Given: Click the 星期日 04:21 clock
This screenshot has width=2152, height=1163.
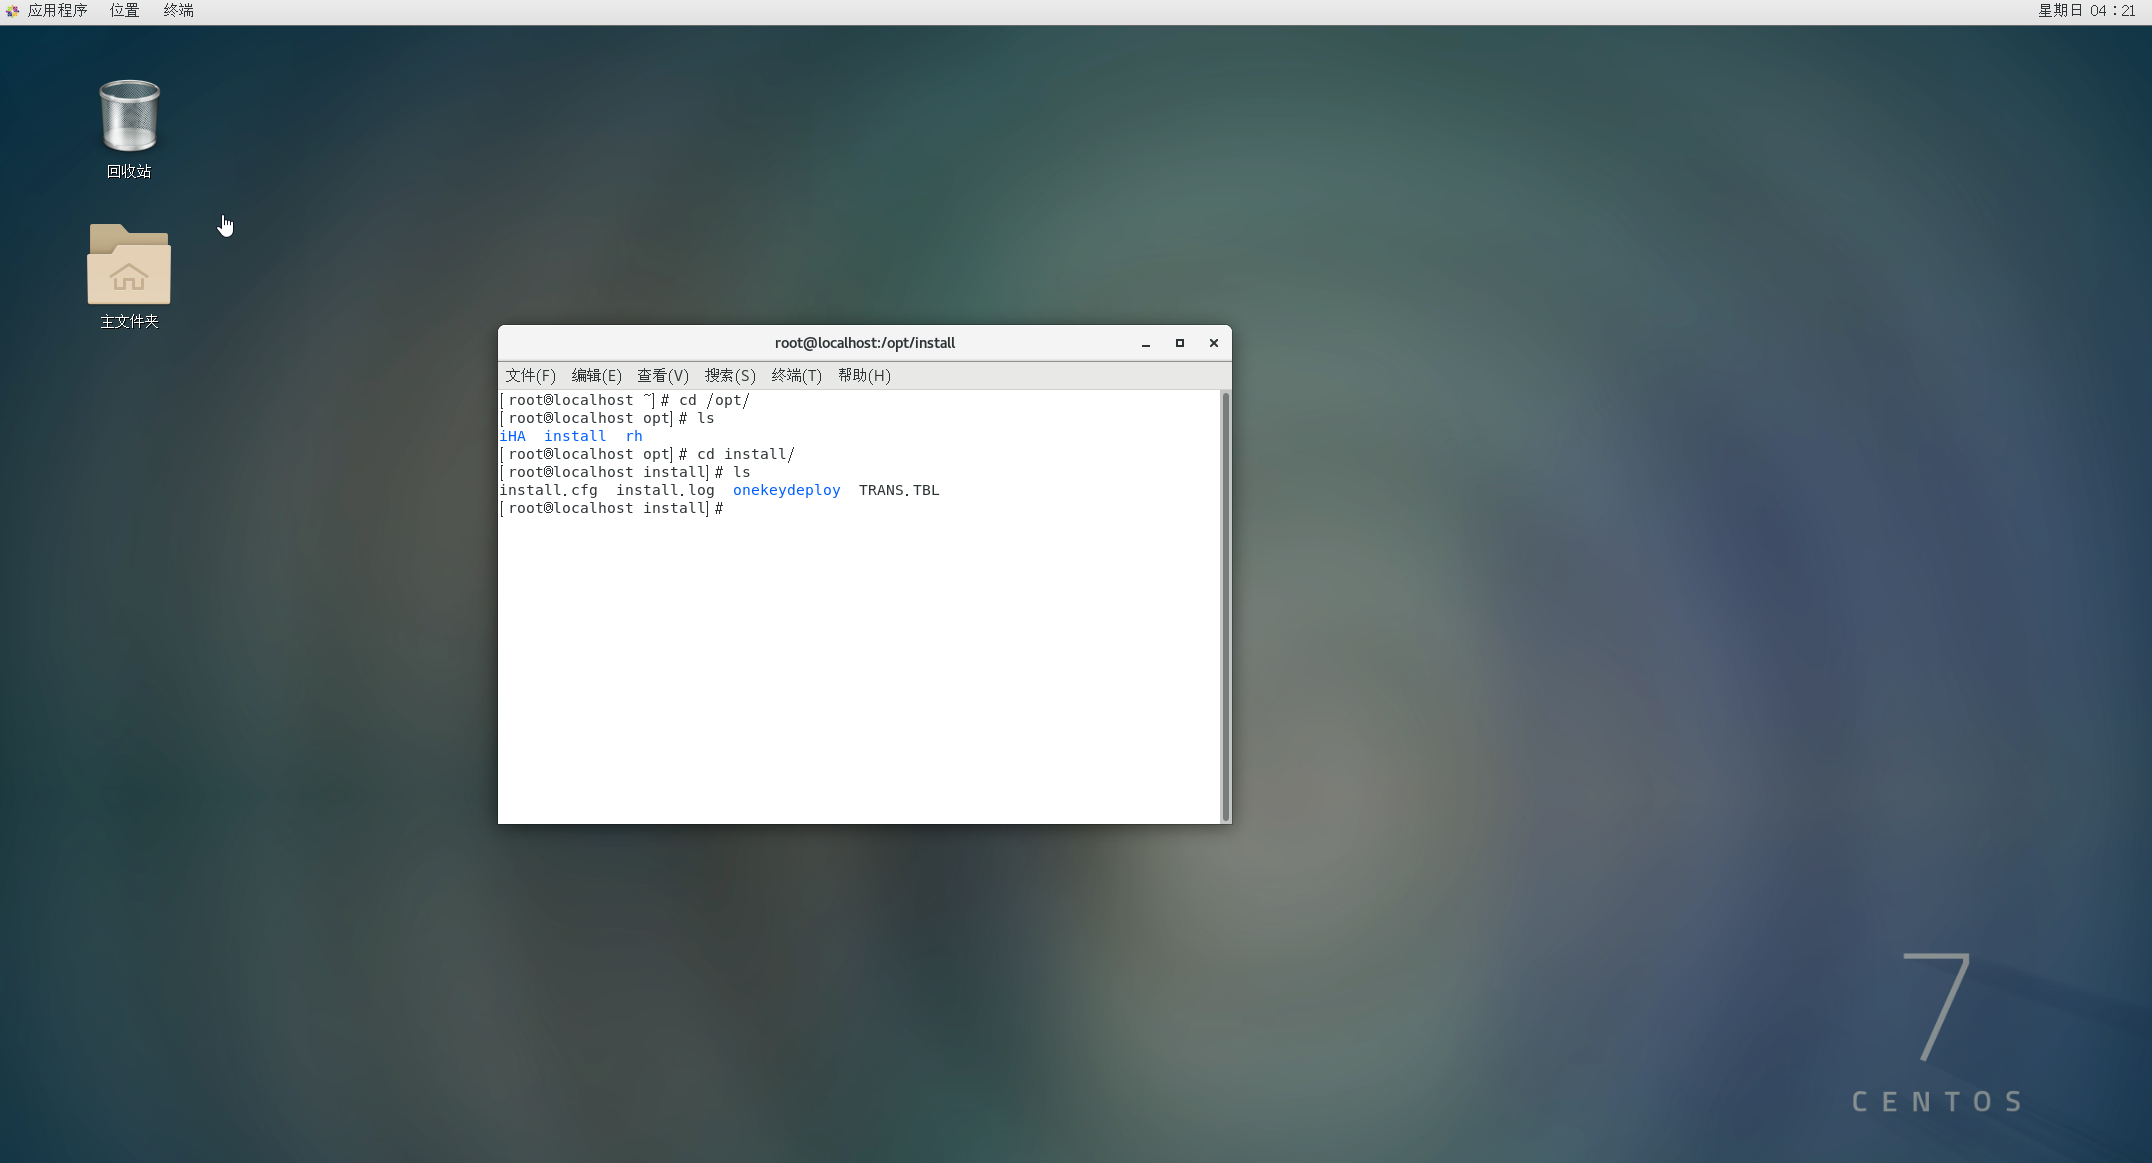Looking at the screenshot, I should coord(2086,11).
